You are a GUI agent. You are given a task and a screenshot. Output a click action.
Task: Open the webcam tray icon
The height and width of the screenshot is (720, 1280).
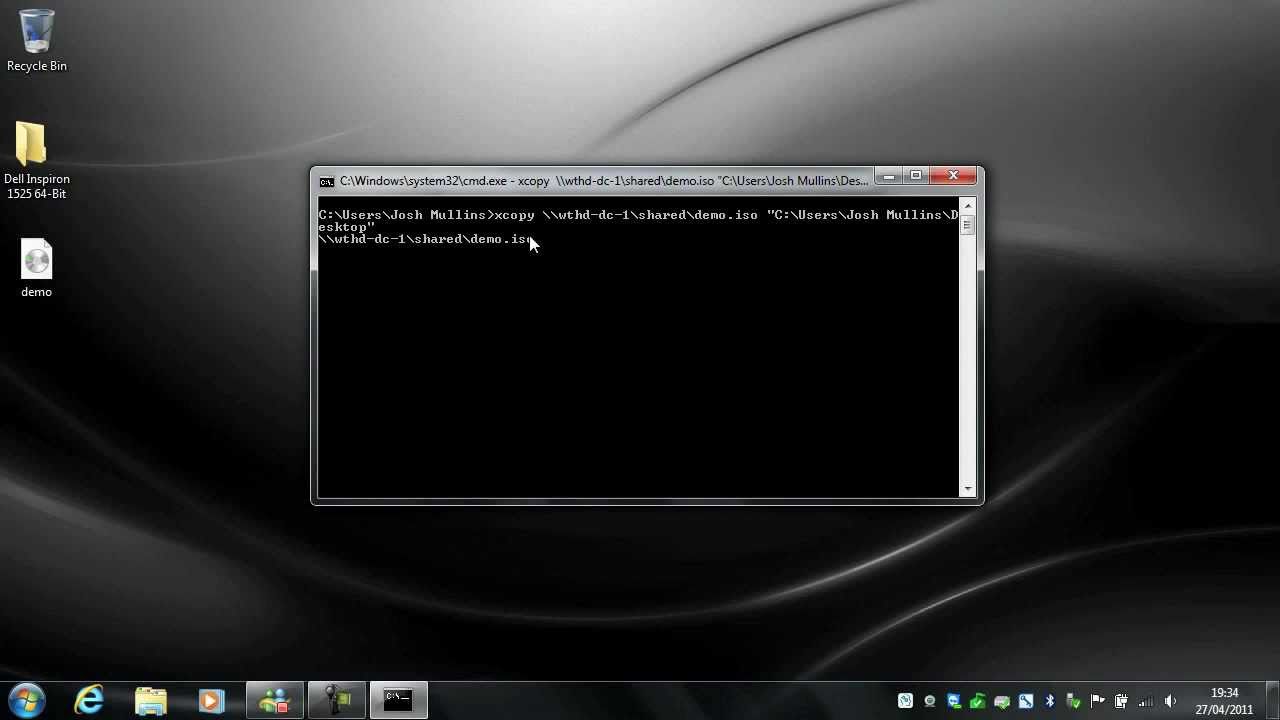tap(930, 701)
